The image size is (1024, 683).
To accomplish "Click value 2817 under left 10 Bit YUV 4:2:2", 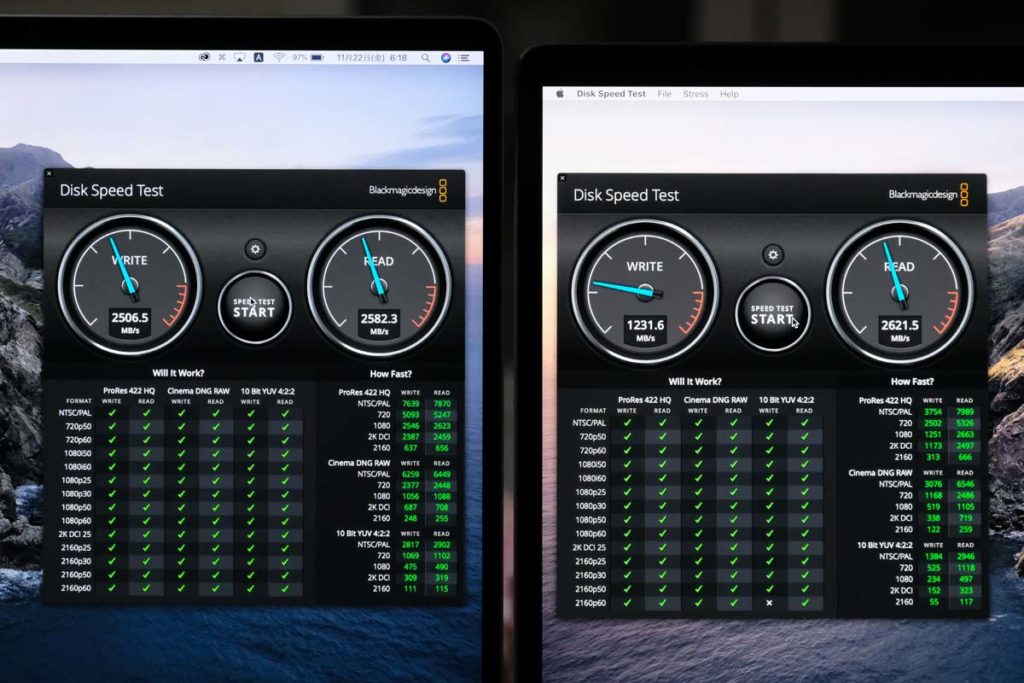I will [x=410, y=545].
